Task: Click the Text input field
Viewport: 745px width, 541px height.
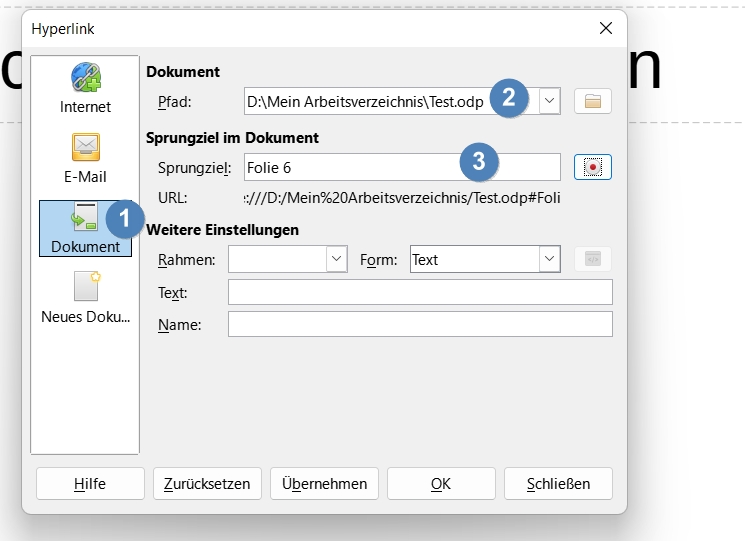Action: pyautogui.click(x=420, y=292)
